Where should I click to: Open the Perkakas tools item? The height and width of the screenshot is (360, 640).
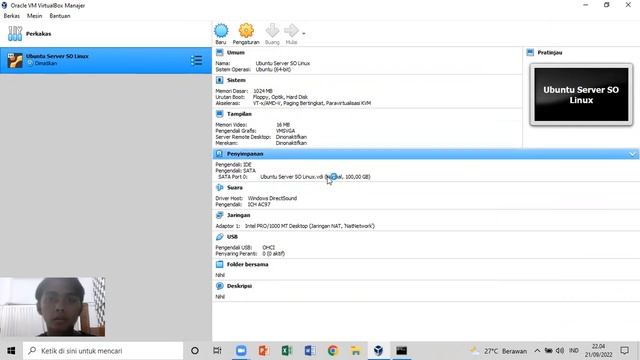[x=106, y=34]
